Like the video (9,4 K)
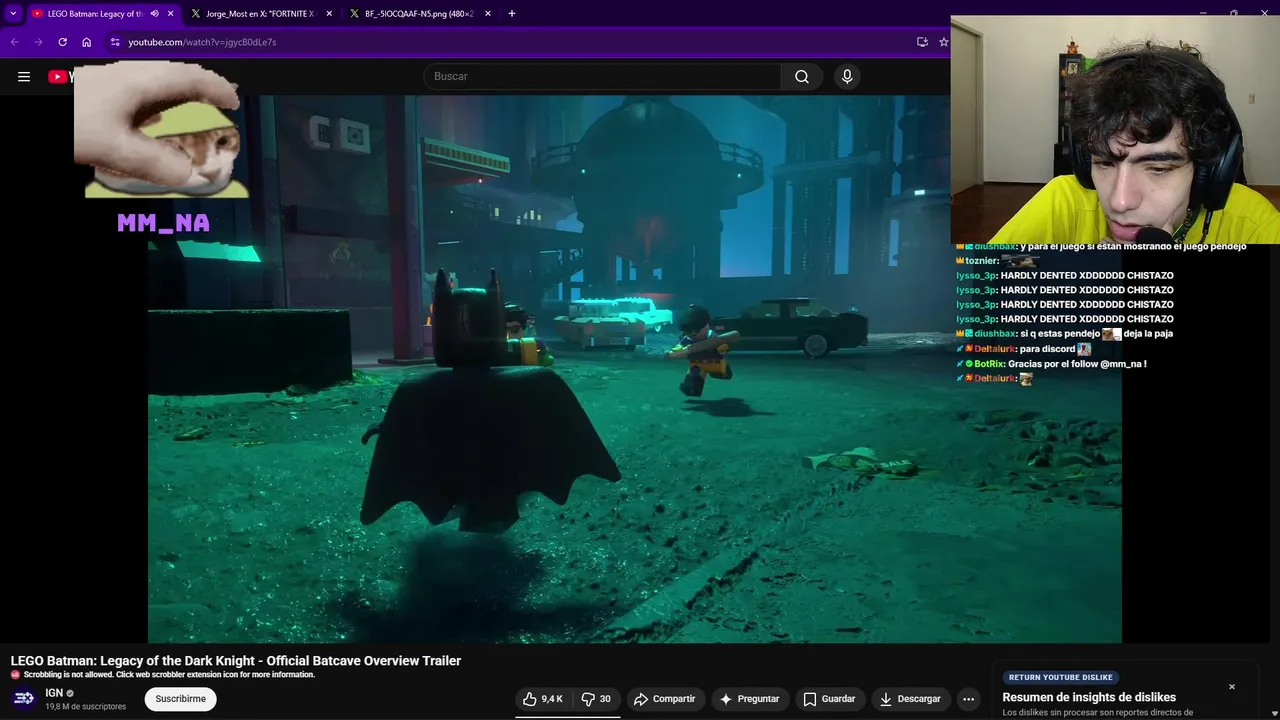The image size is (1280, 720). (543, 699)
